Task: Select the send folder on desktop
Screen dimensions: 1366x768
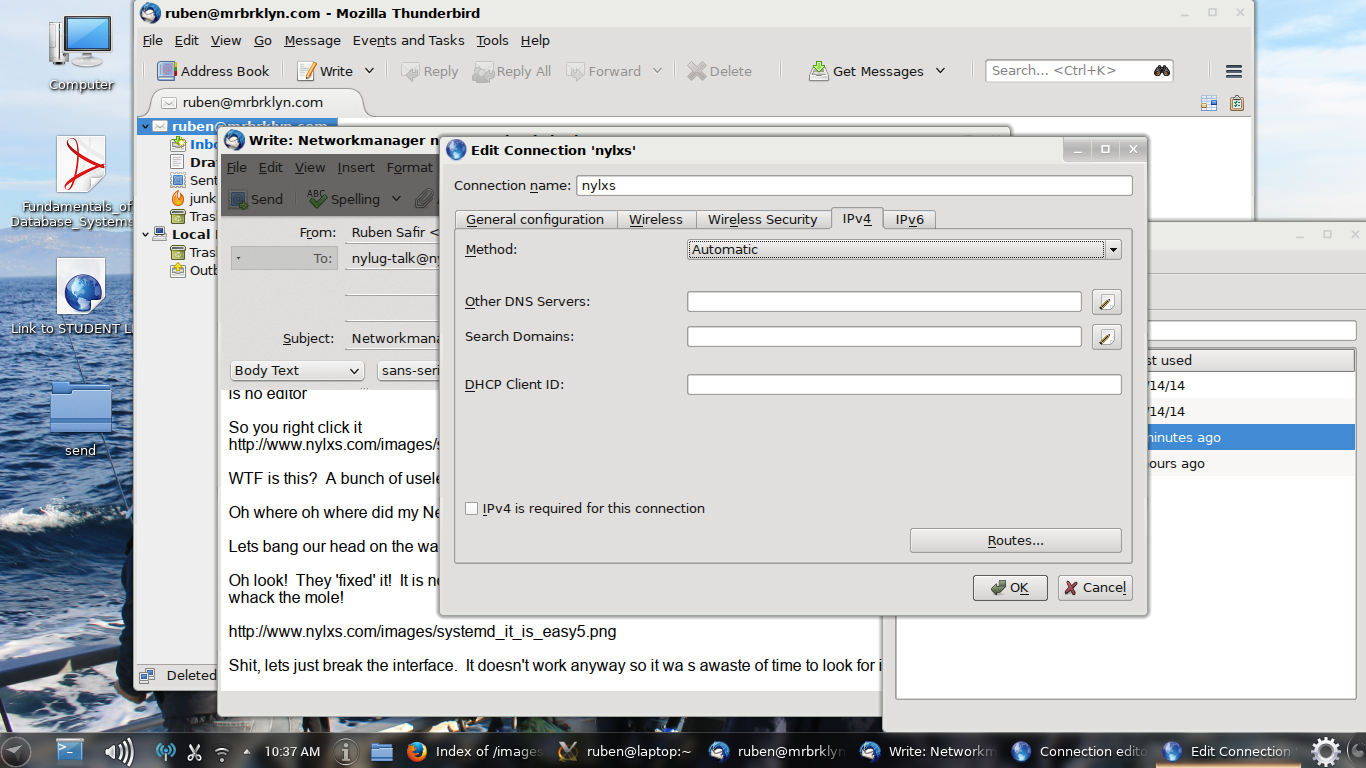Action: (80, 418)
